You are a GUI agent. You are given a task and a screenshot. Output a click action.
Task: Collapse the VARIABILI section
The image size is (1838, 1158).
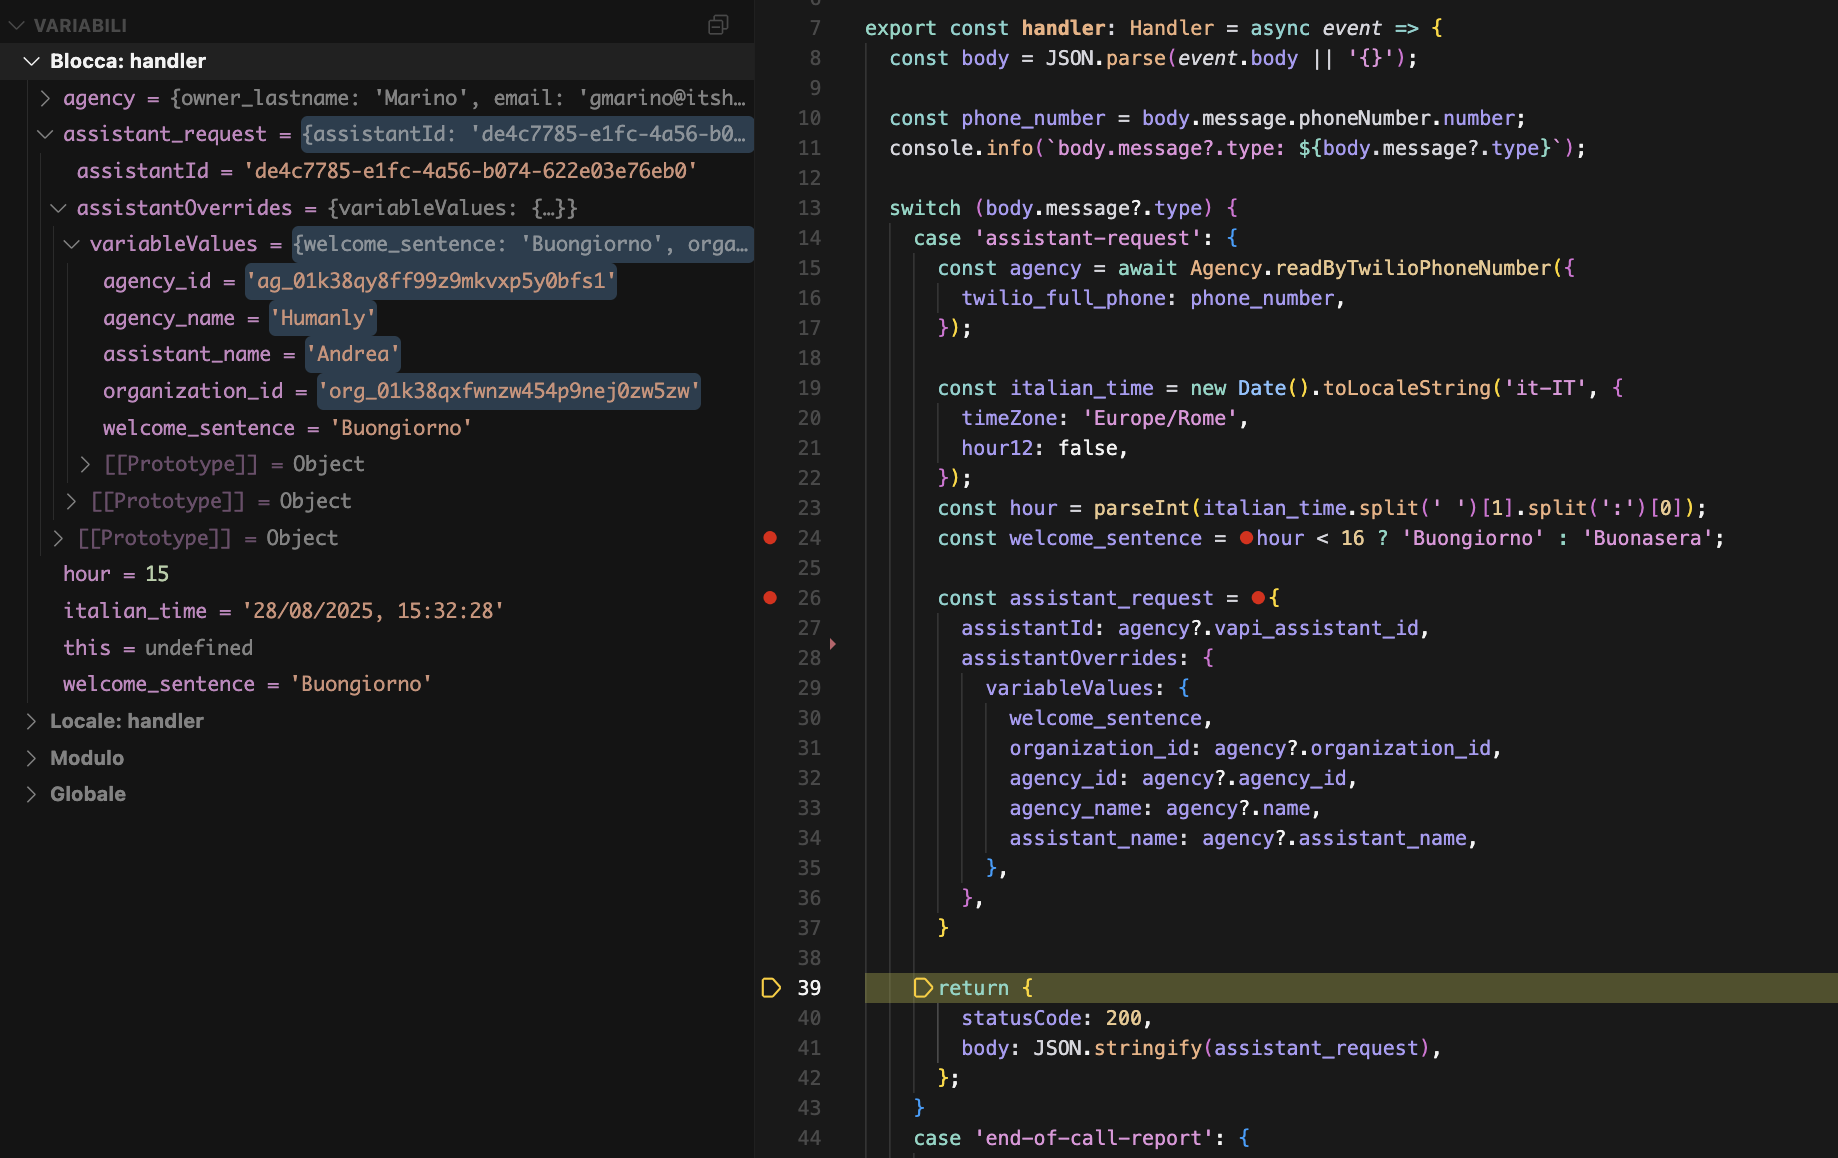click(x=17, y=25)
